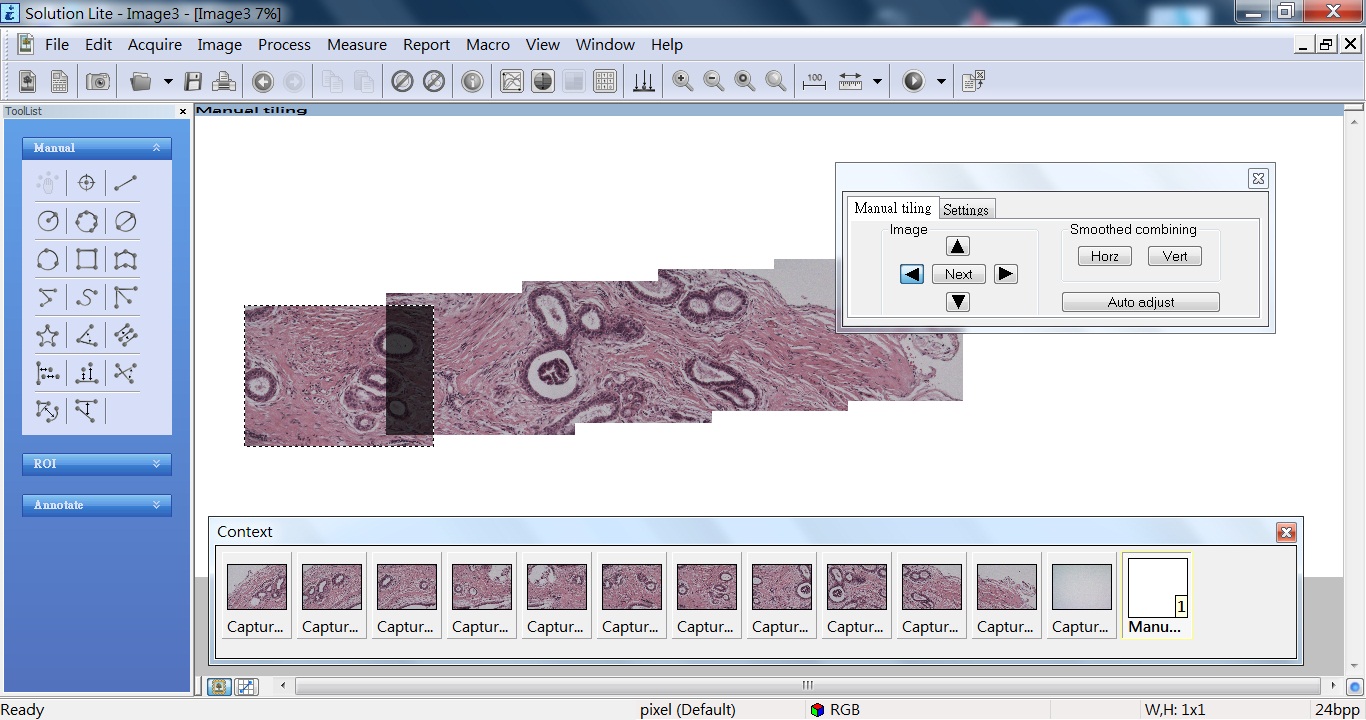Select the straight line measurement tool
The image size is (1366, 720).
pyautogui.click(x=125, y=183)
